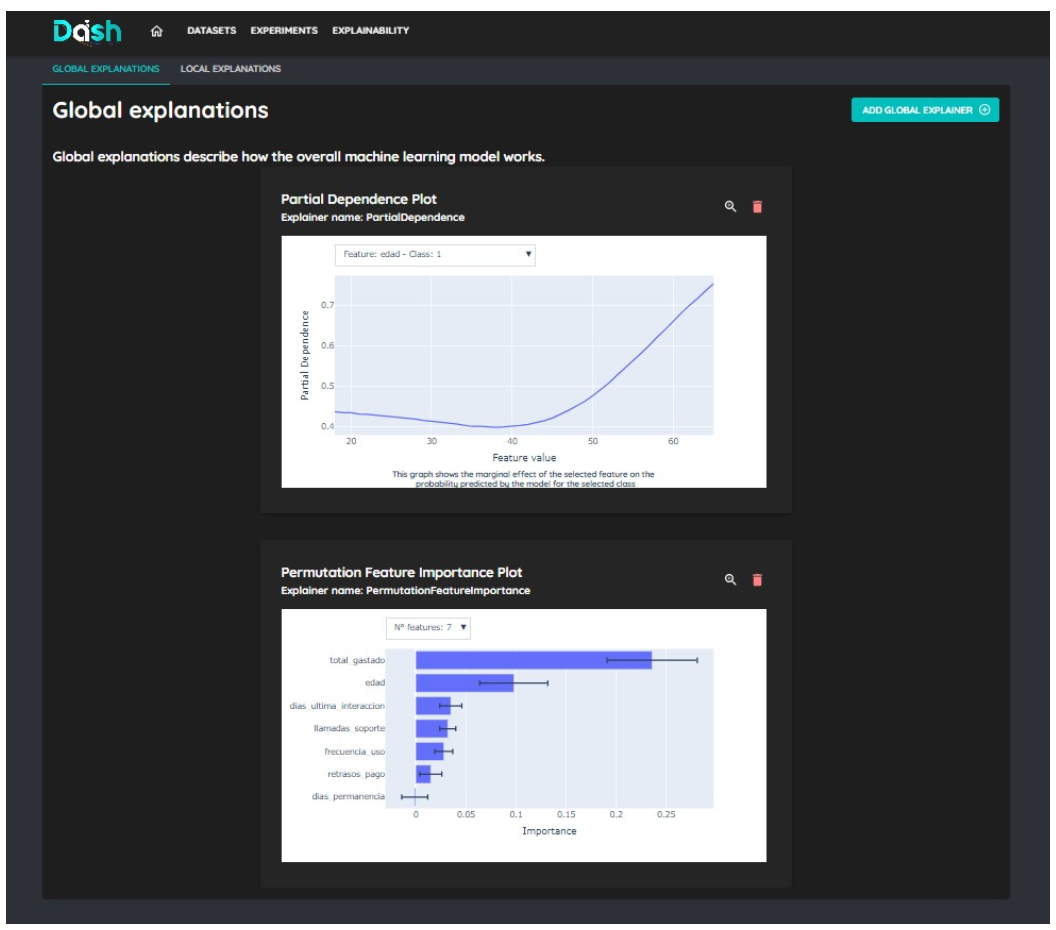Click the plus icon on Add Global Explainer

984,110
